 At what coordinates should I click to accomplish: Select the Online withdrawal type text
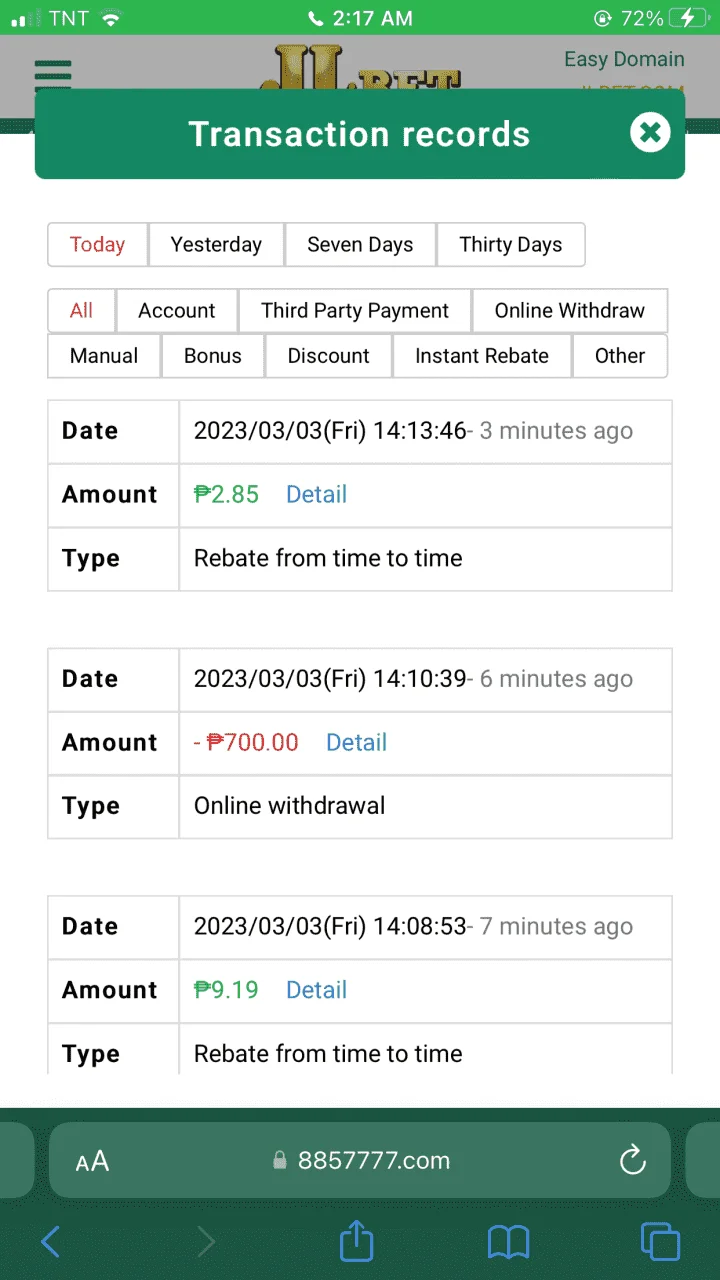tap(289, 806)
